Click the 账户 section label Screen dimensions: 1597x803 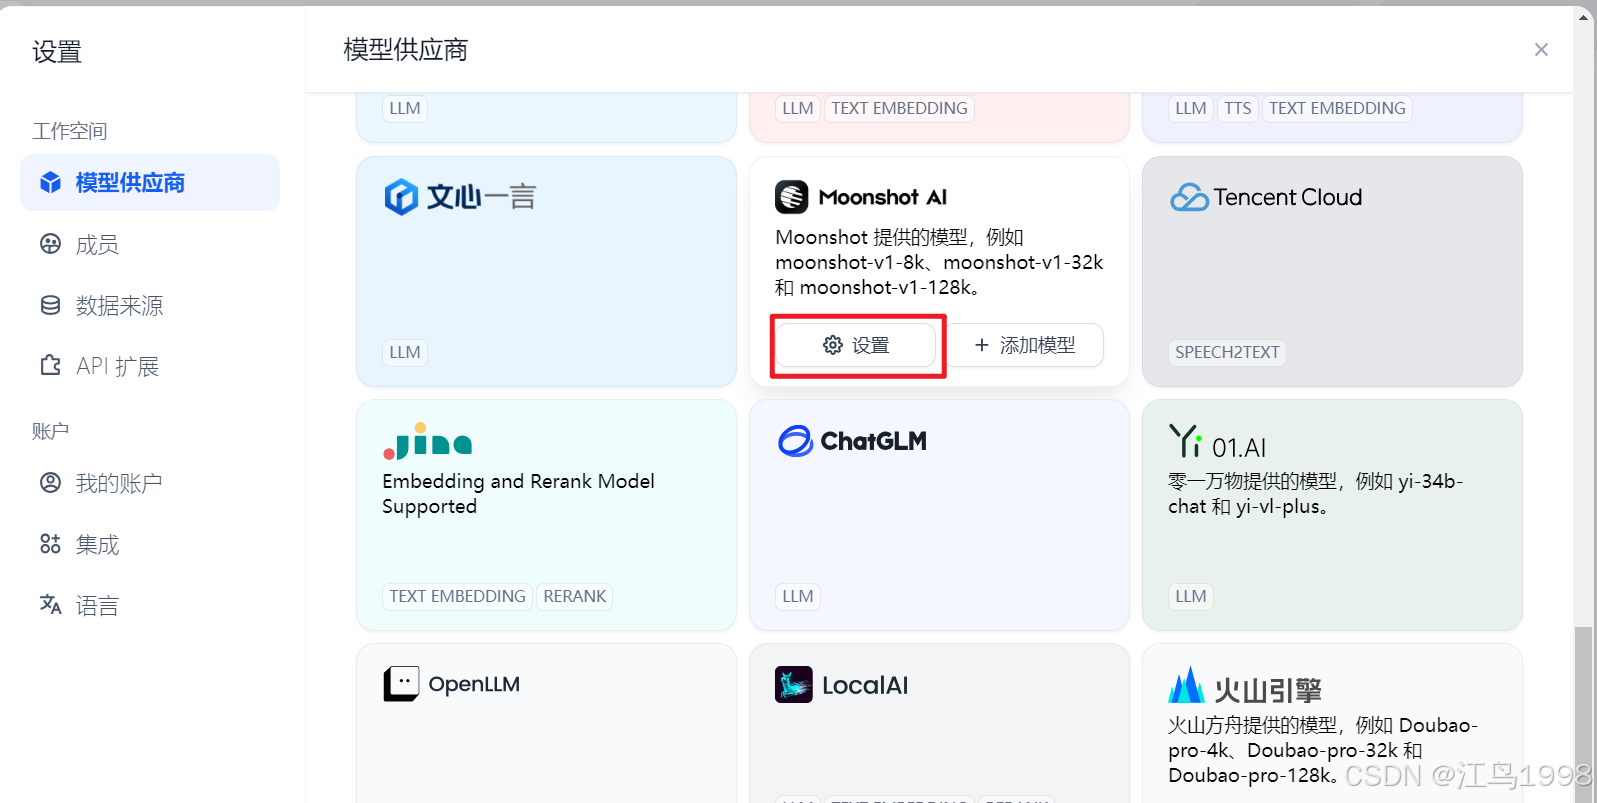(50, 431)
